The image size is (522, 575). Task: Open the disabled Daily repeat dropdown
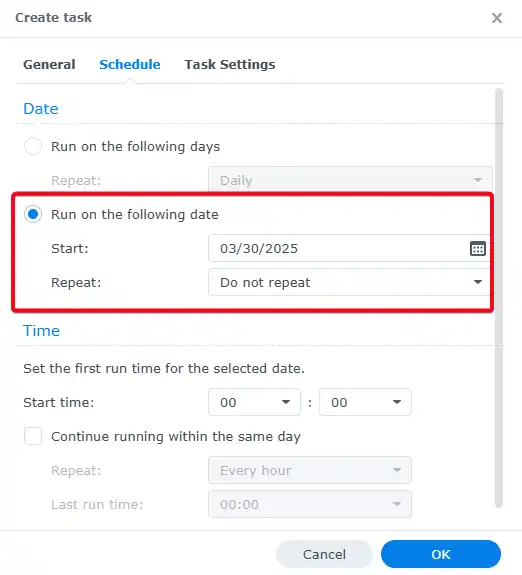pos(350,180)
